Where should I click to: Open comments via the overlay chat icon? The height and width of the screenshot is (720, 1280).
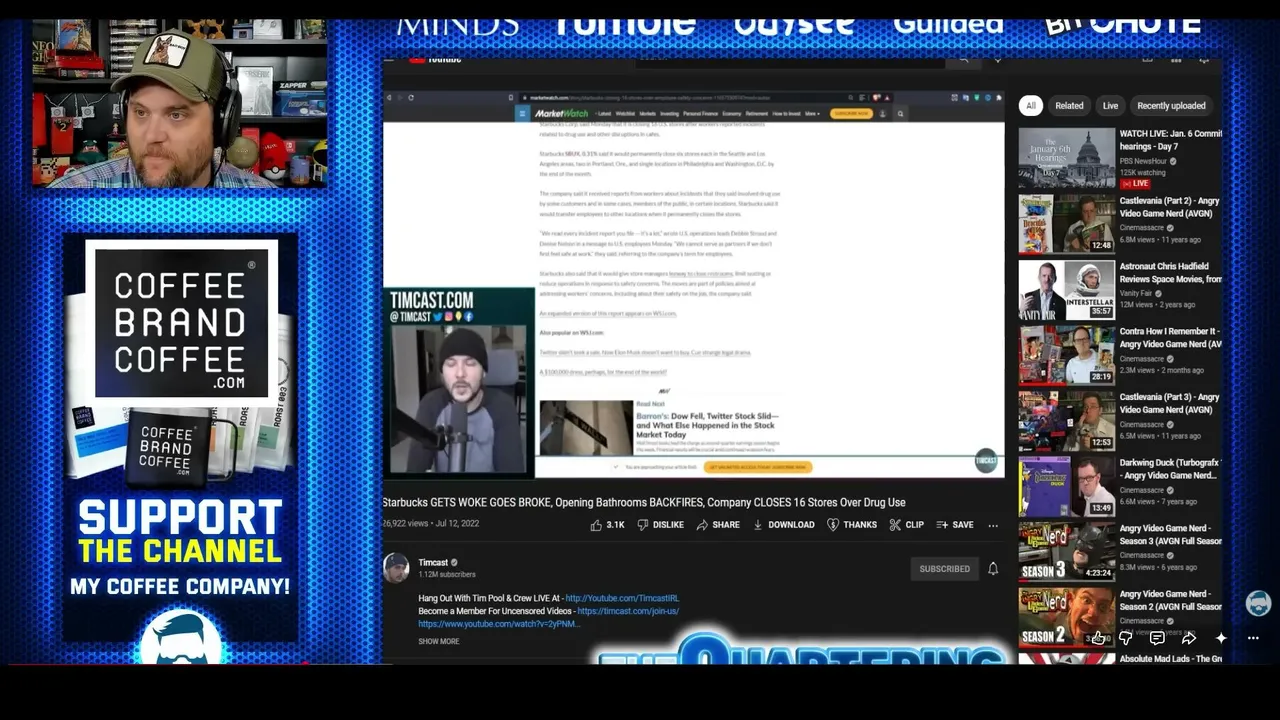point(1157,638)
